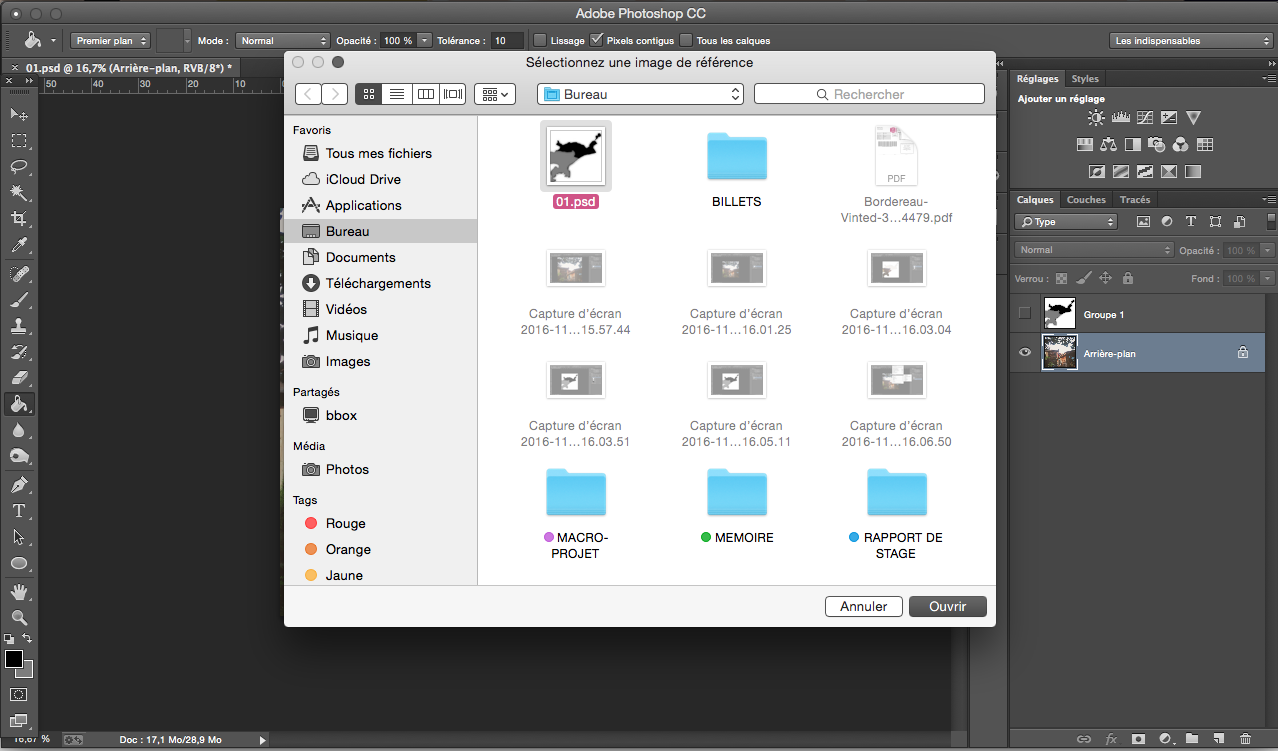Switch to the Couches tab
The width and height of the screenshot is (1278, 751).
click(x=1086, y=200)
